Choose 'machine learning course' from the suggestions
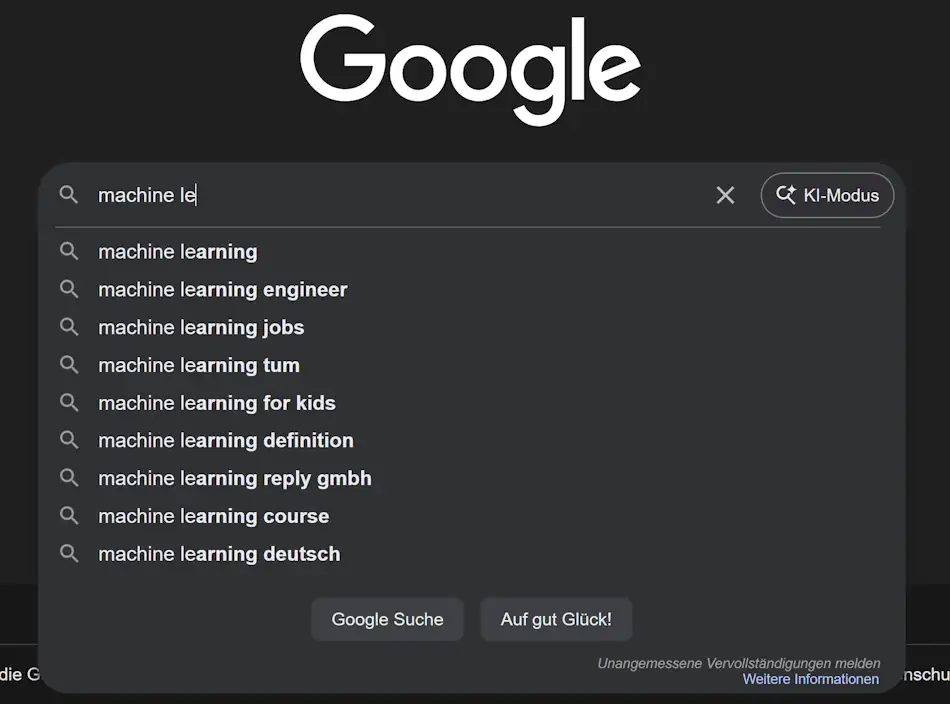Image resolution: width=950 pixels, height=704 pixels. (x=213, y=516)
